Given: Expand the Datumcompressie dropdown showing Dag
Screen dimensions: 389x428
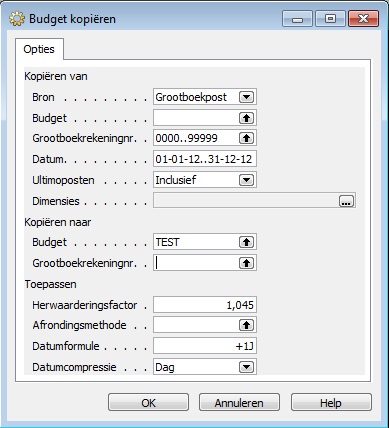Looking at the screenshot, I should click(246, 367).
